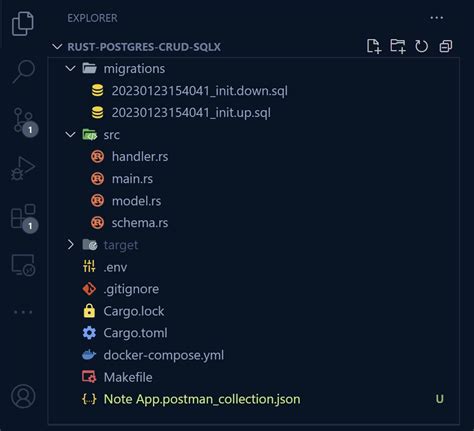Open the Explorer view in activity bar
The image size is (474, 431).
pos(23,24)
